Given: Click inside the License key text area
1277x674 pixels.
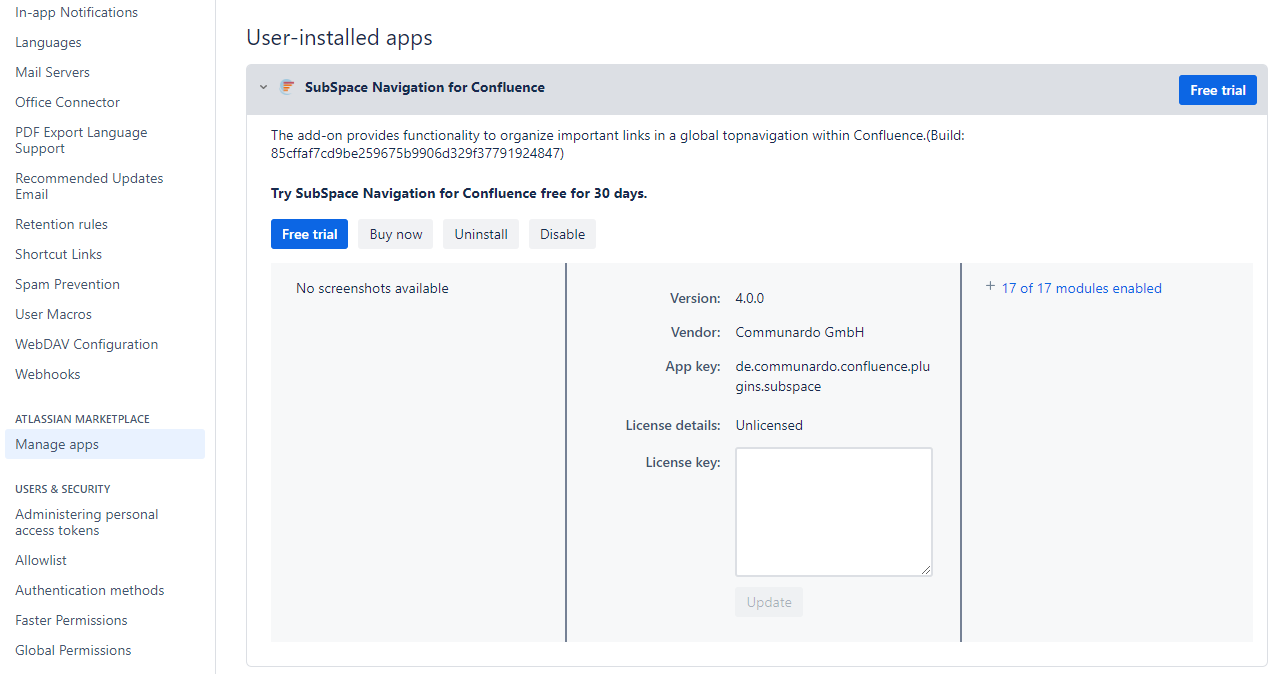Looking at the screenshot, I should coord(833,511).
